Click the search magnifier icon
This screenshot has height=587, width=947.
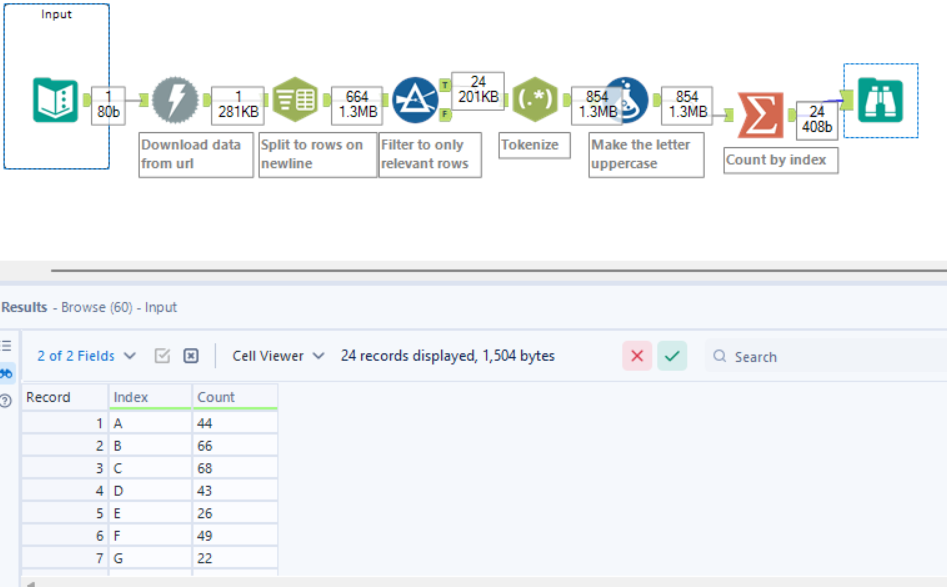point(719,356)
